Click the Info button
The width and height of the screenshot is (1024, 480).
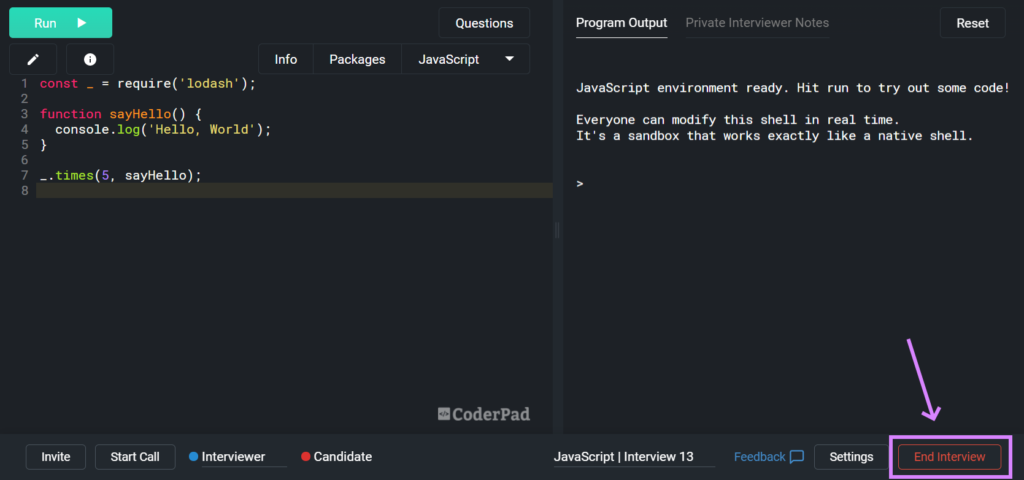pos(286,59)
